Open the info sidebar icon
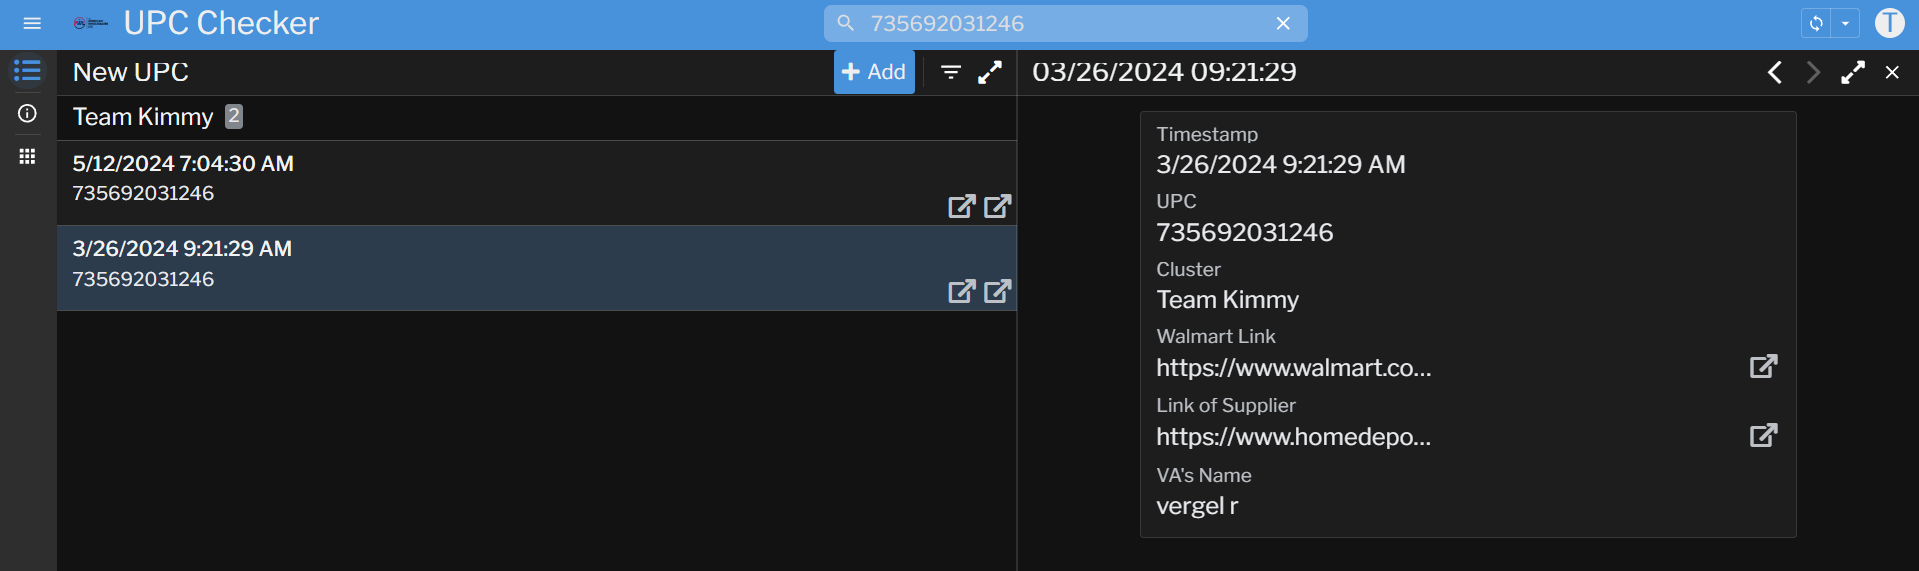This screenshot has height=571, width=1919. click(27, 114)
